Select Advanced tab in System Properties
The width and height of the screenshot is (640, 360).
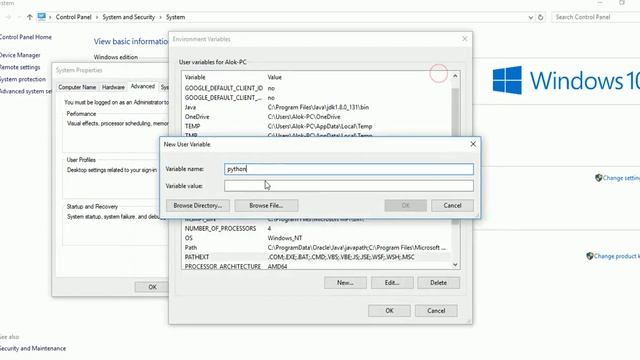point(142,87)
